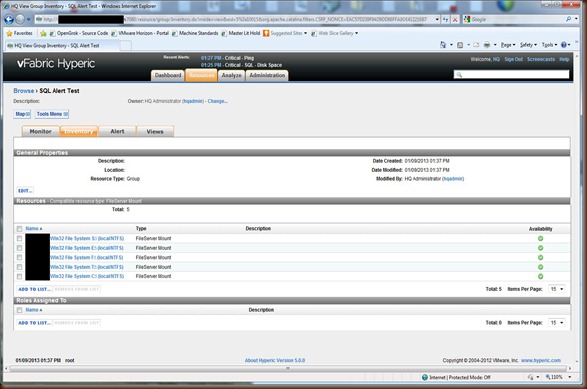Switch to the Monitor tab
This screenshot has width=587, height=389.
coord(40,131)
